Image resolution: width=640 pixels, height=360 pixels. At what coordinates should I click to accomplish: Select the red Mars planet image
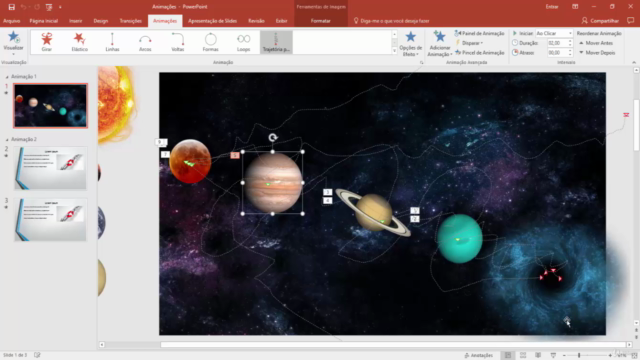190,161
